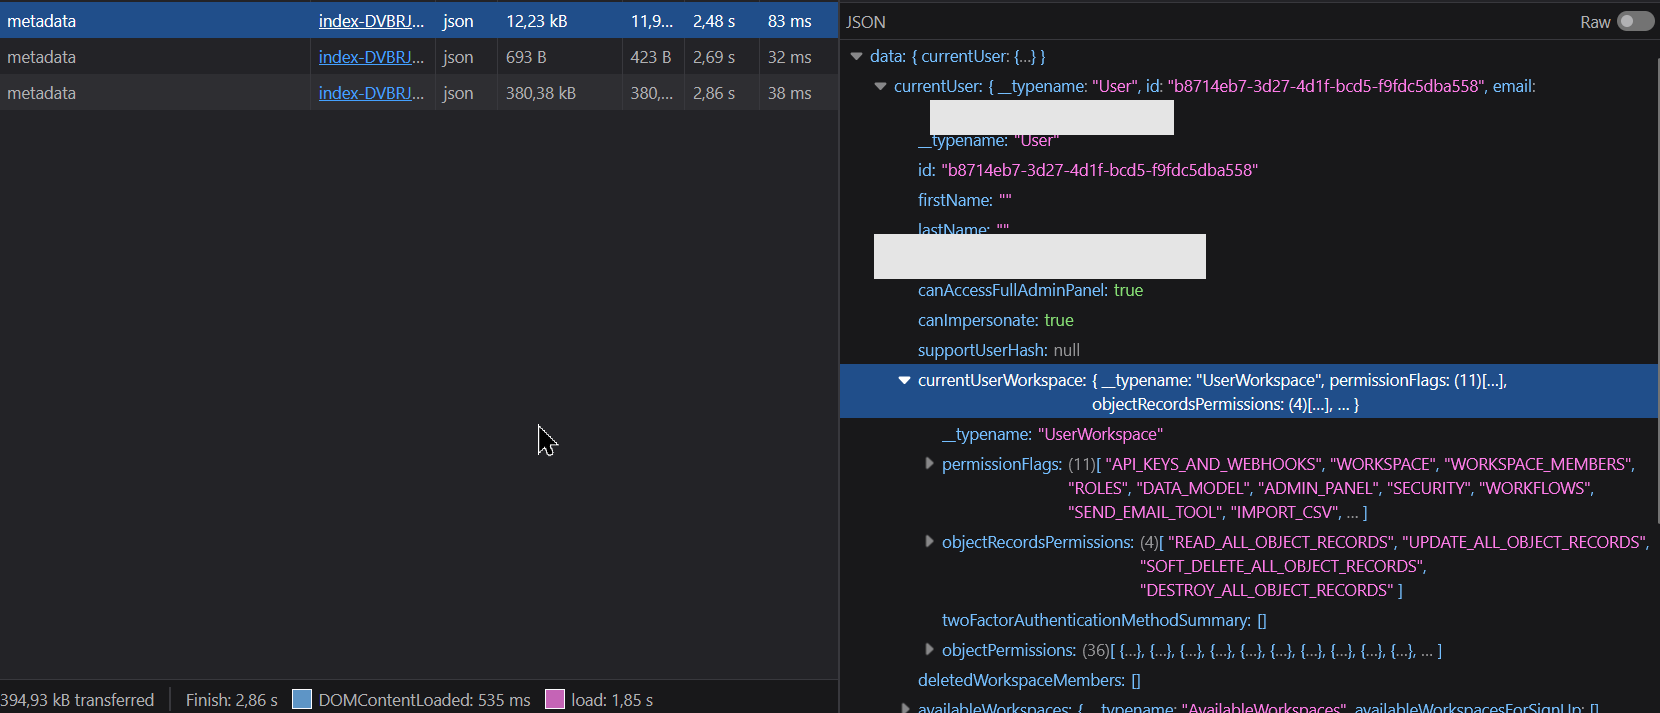The height and width of the screenshot is (713, 1660).
Task: Open initiator link in 693 B metadata row
Action: pos(371,57)
